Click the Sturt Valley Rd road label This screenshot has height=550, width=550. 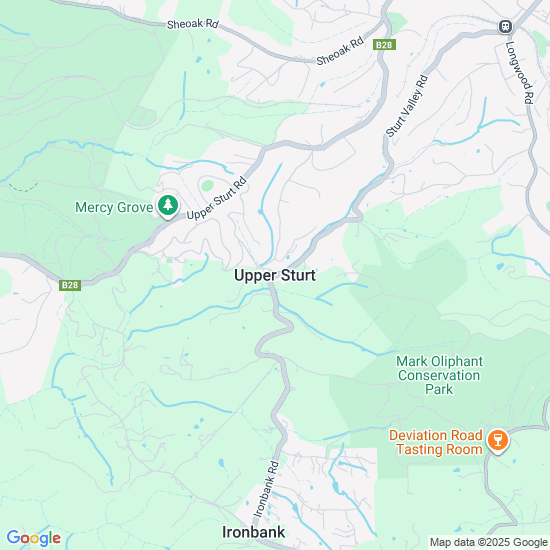407,106
